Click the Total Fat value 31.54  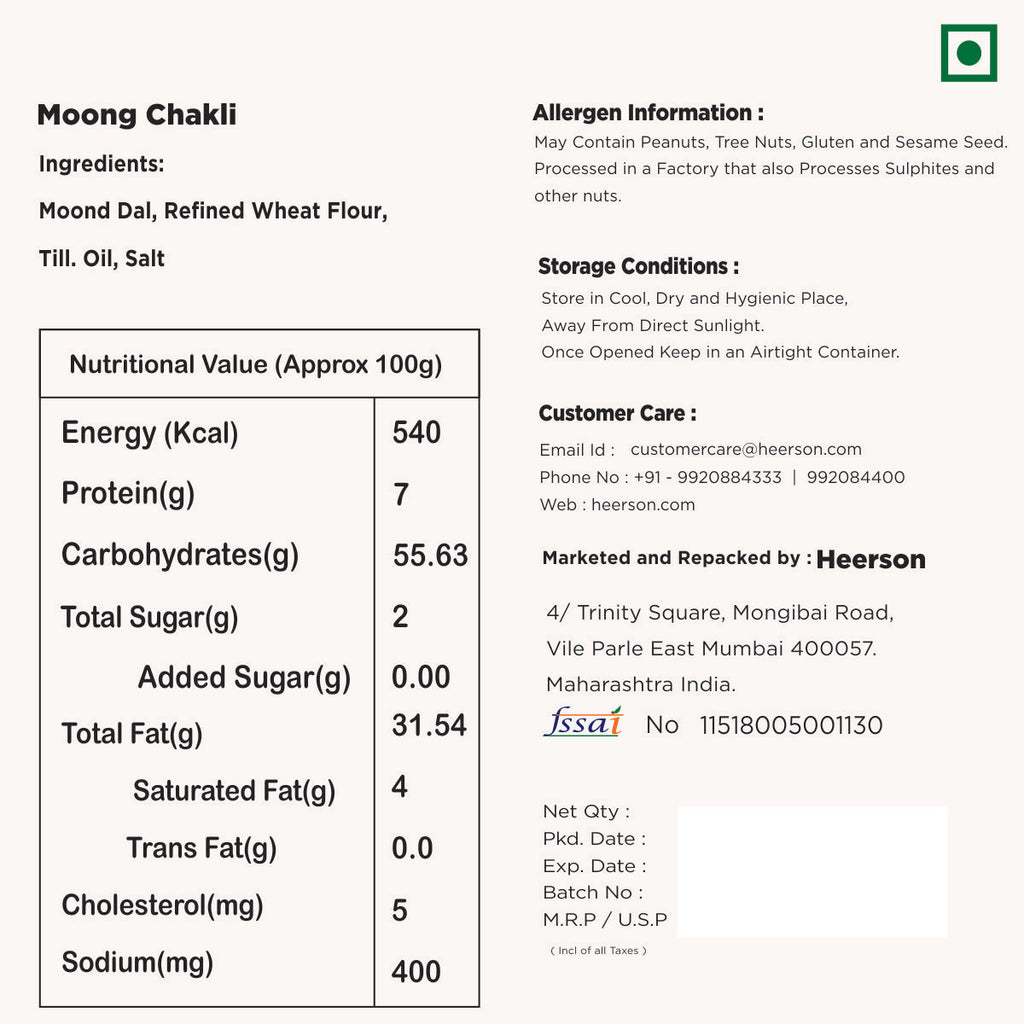pos(428,726)
